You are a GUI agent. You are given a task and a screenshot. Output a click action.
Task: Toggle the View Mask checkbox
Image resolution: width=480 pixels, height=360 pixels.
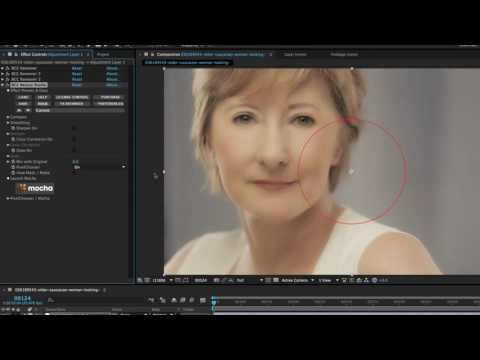[x=74, y=173]
